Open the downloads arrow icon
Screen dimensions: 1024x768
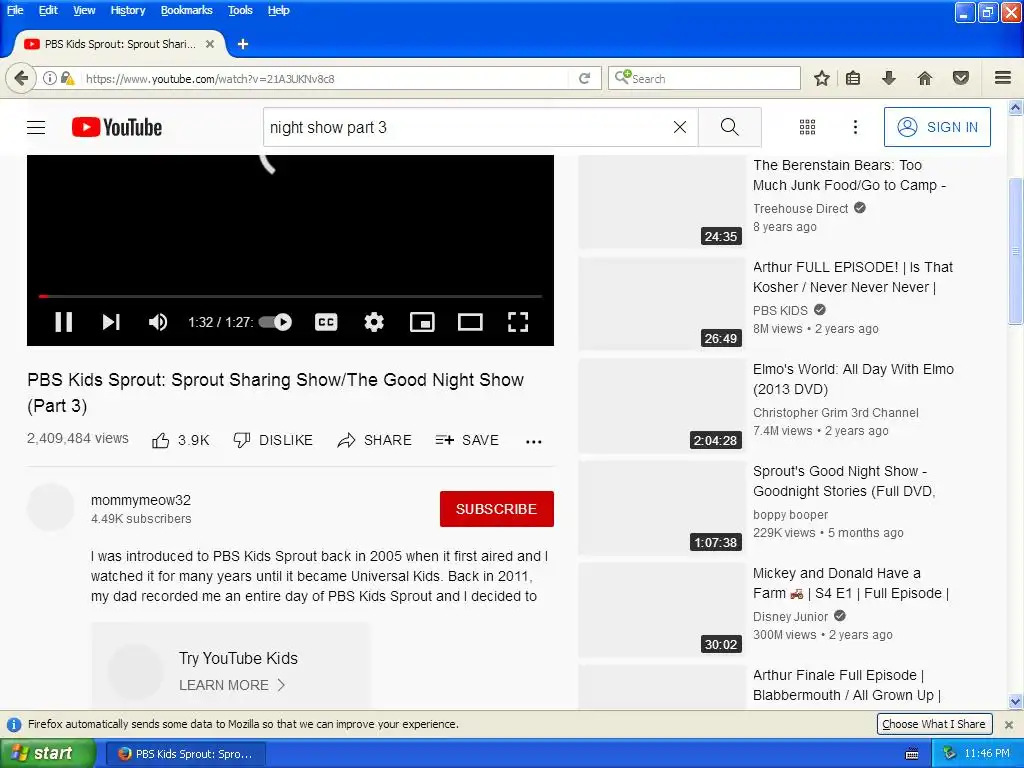click(x=889, y=78)
